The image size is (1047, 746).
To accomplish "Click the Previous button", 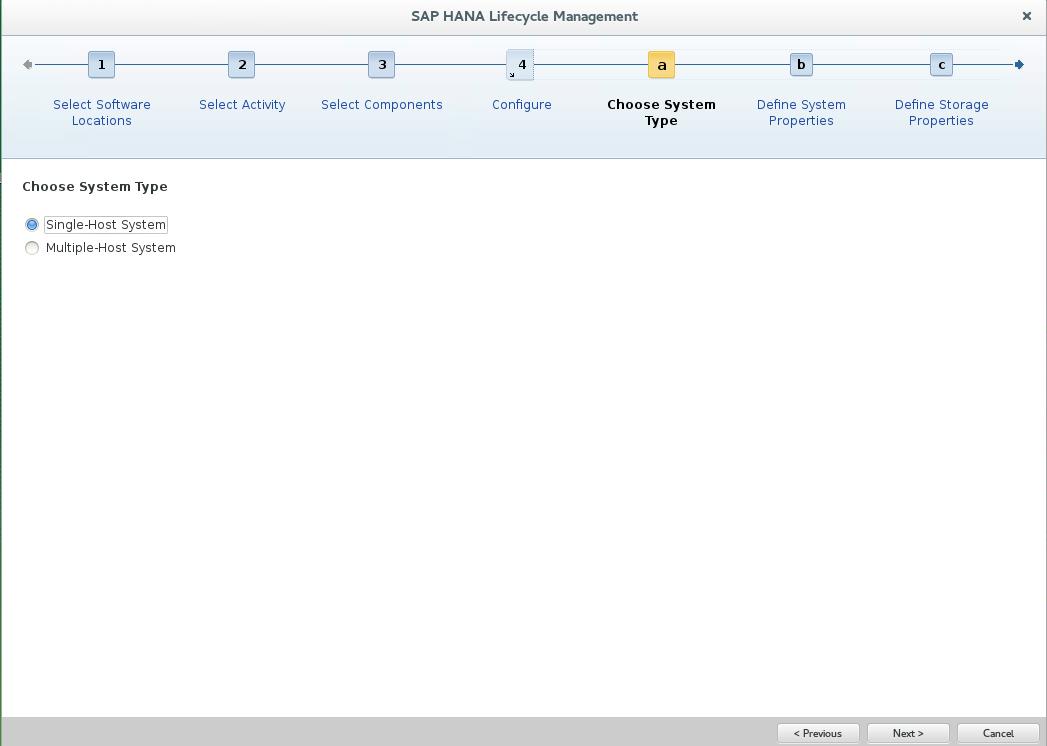I will pos(818,733).
